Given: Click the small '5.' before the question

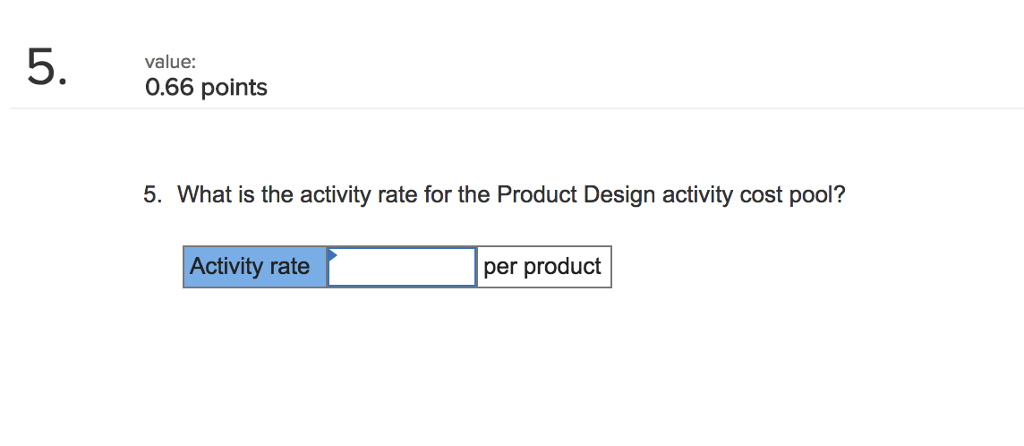Looking at the screenshot, I should 151,195.
